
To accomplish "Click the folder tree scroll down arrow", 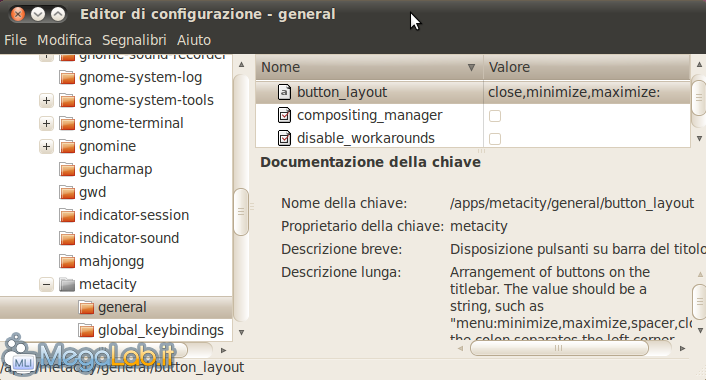I will pos(241,332).
